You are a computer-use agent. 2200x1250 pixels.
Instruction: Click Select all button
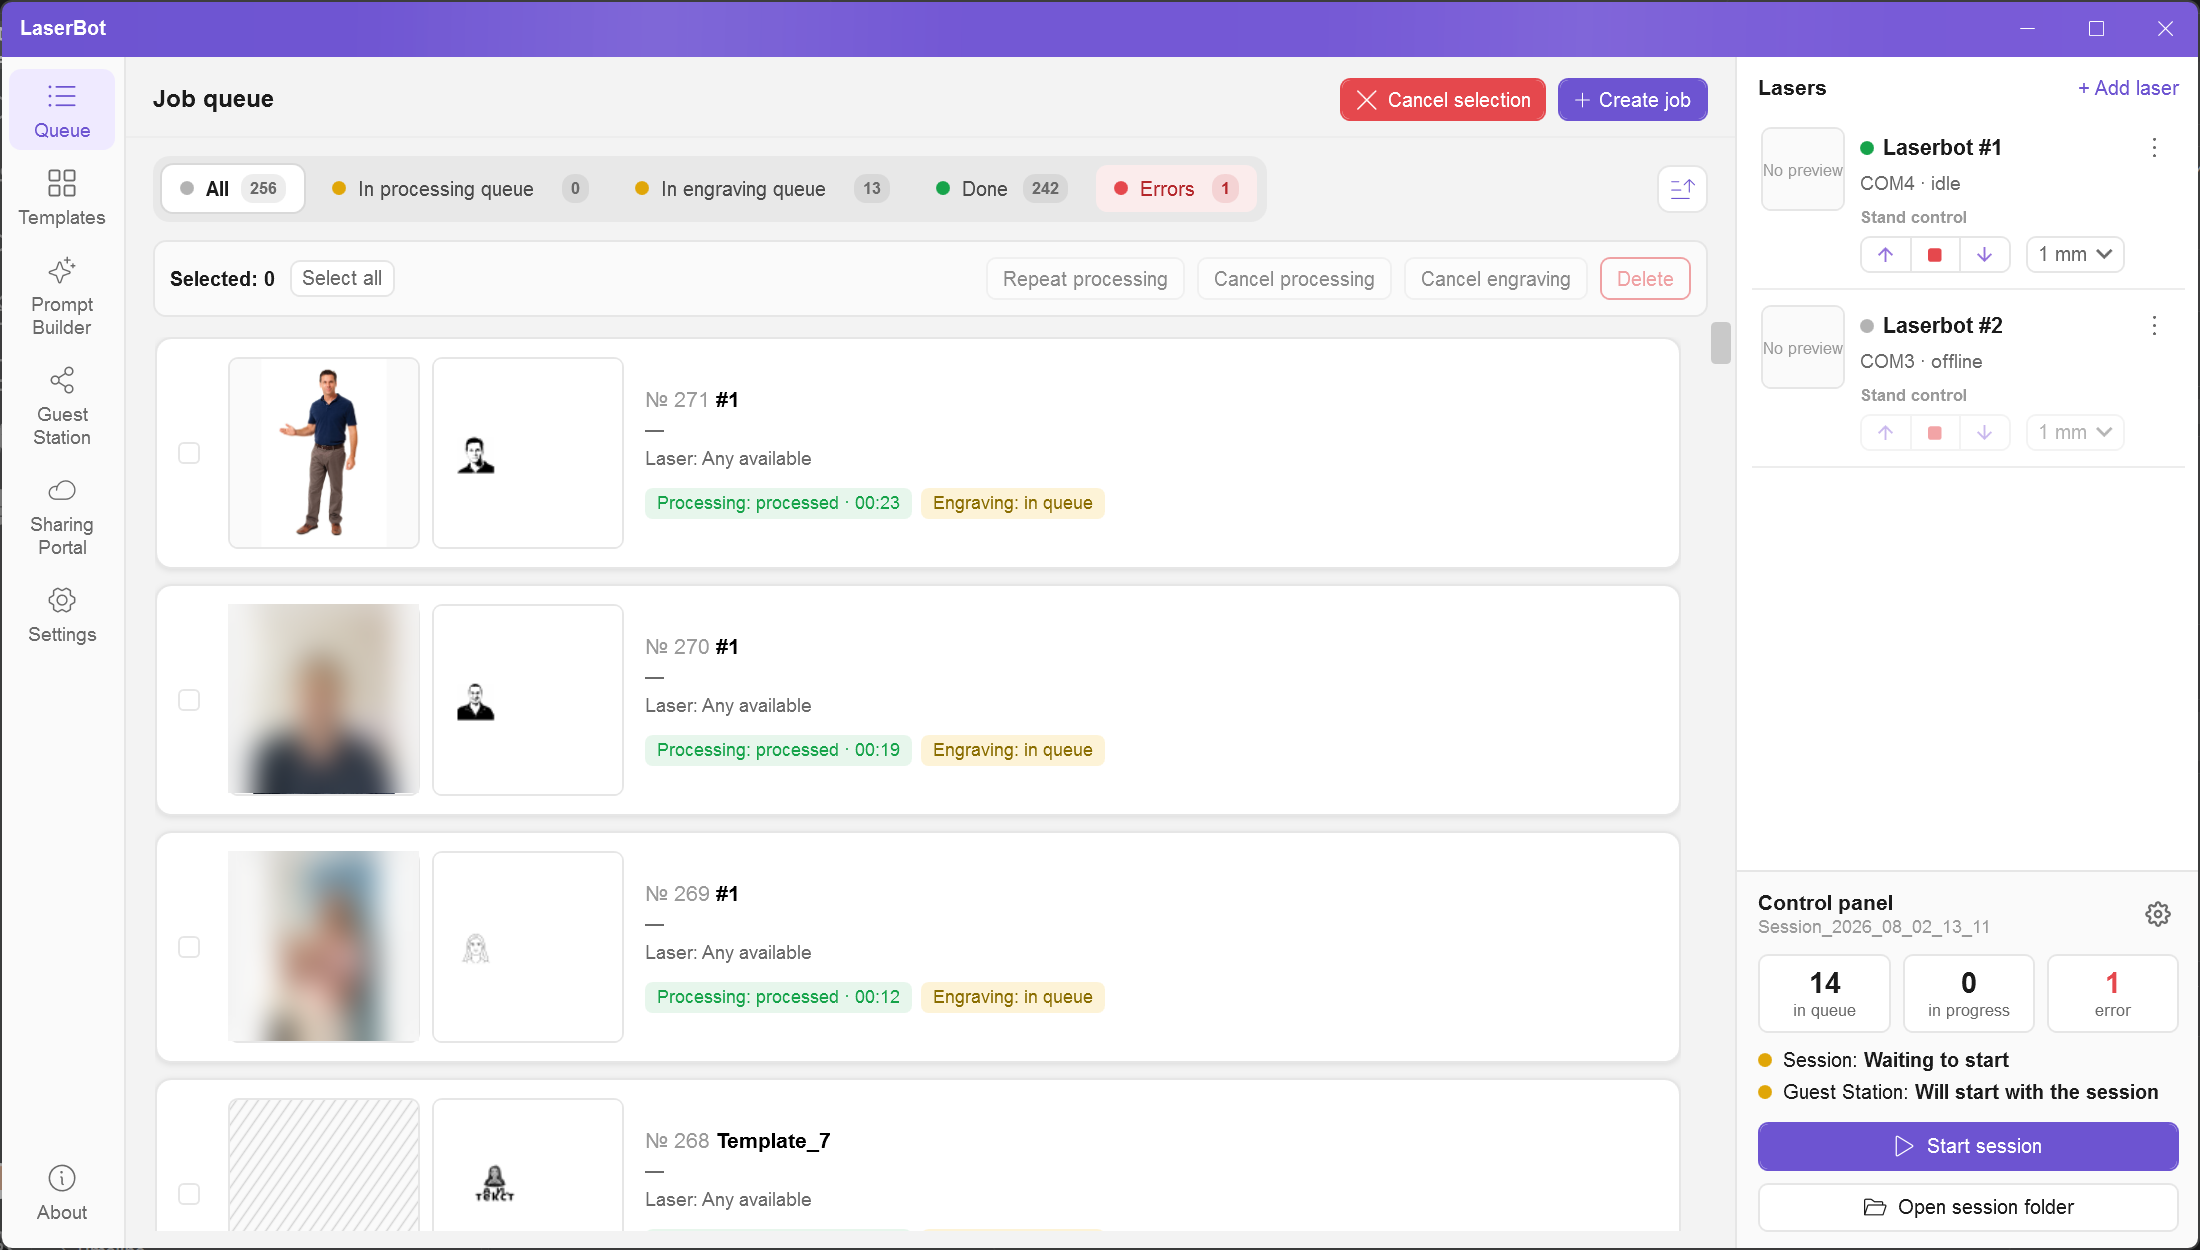click(x=342, y=278)
